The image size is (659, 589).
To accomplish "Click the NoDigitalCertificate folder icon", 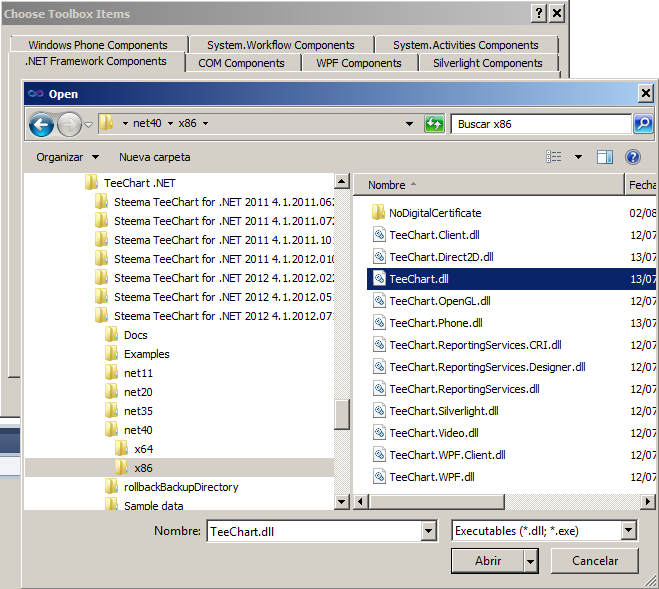I will pyautogui.click(x=378, y=212).
